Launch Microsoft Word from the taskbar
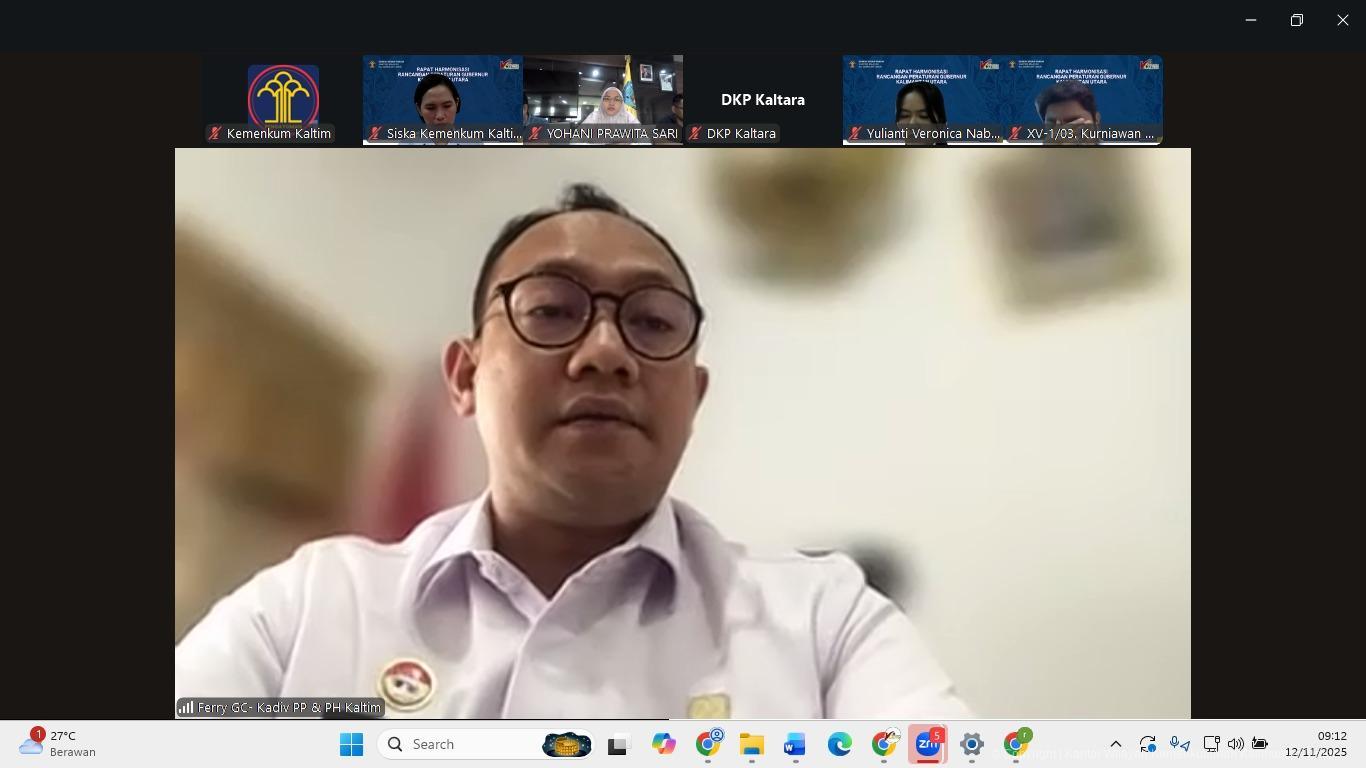 point(795,744)
